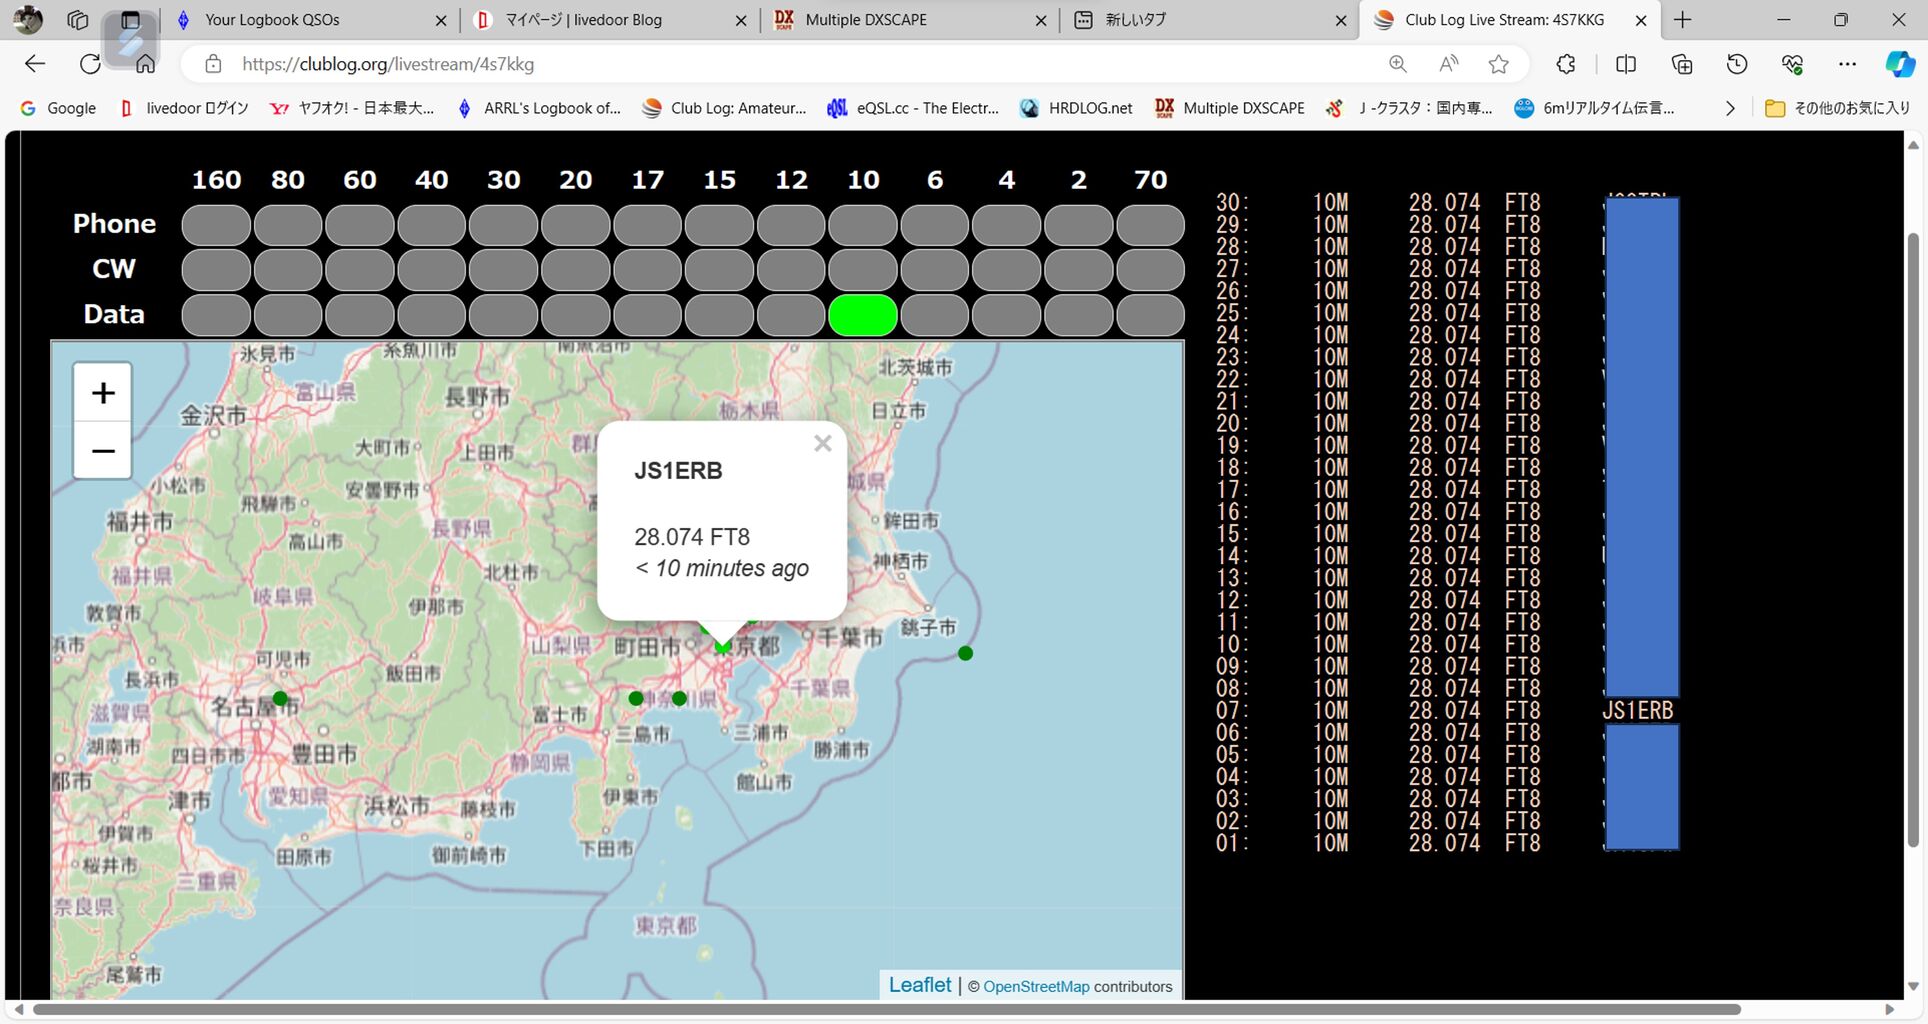Open Workspaces icon in title bar
This screenshot has height=1024, width=1928.
(x=78, y=19)
